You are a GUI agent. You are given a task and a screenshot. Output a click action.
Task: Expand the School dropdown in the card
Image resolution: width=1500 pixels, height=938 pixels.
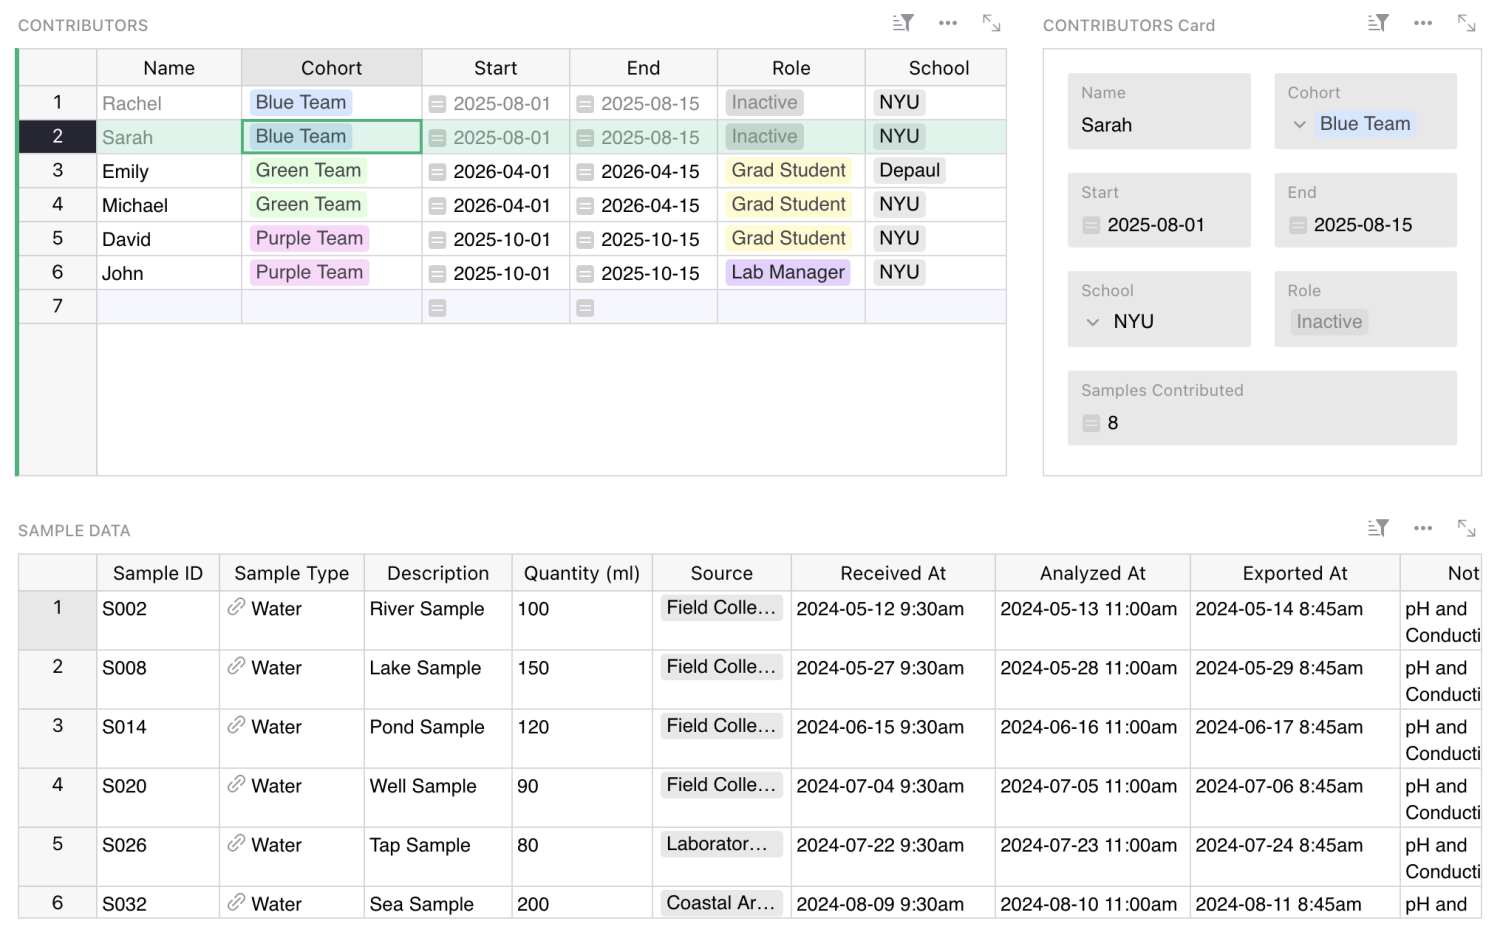pyautogui.click(x=1093, y=322)
